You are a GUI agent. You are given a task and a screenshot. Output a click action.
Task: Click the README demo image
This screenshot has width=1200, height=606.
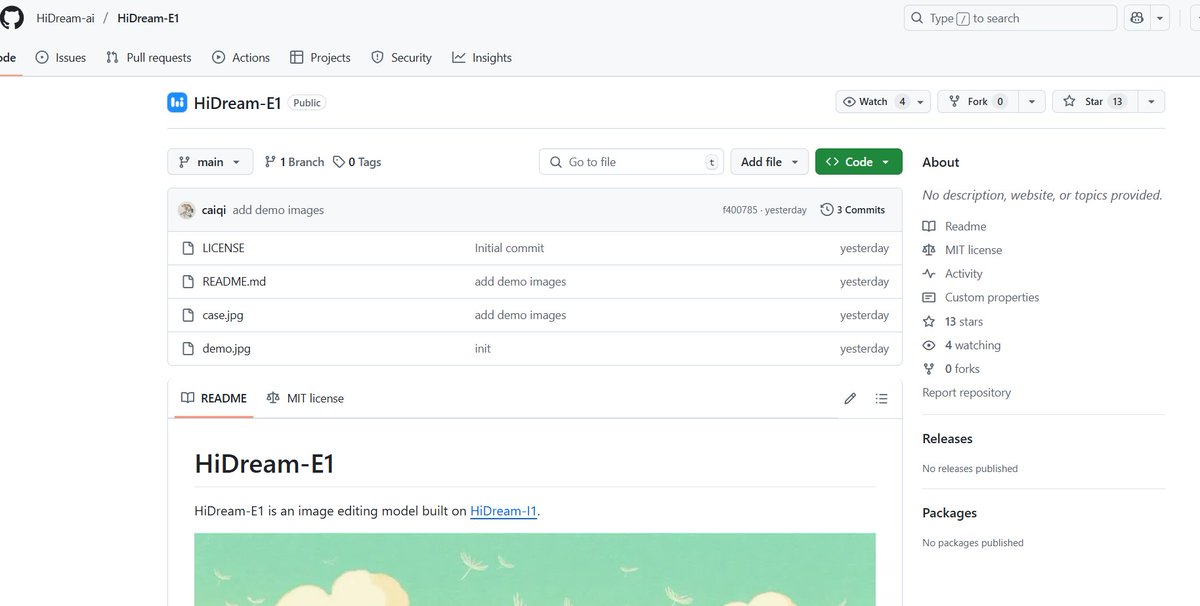coord(535,569)
